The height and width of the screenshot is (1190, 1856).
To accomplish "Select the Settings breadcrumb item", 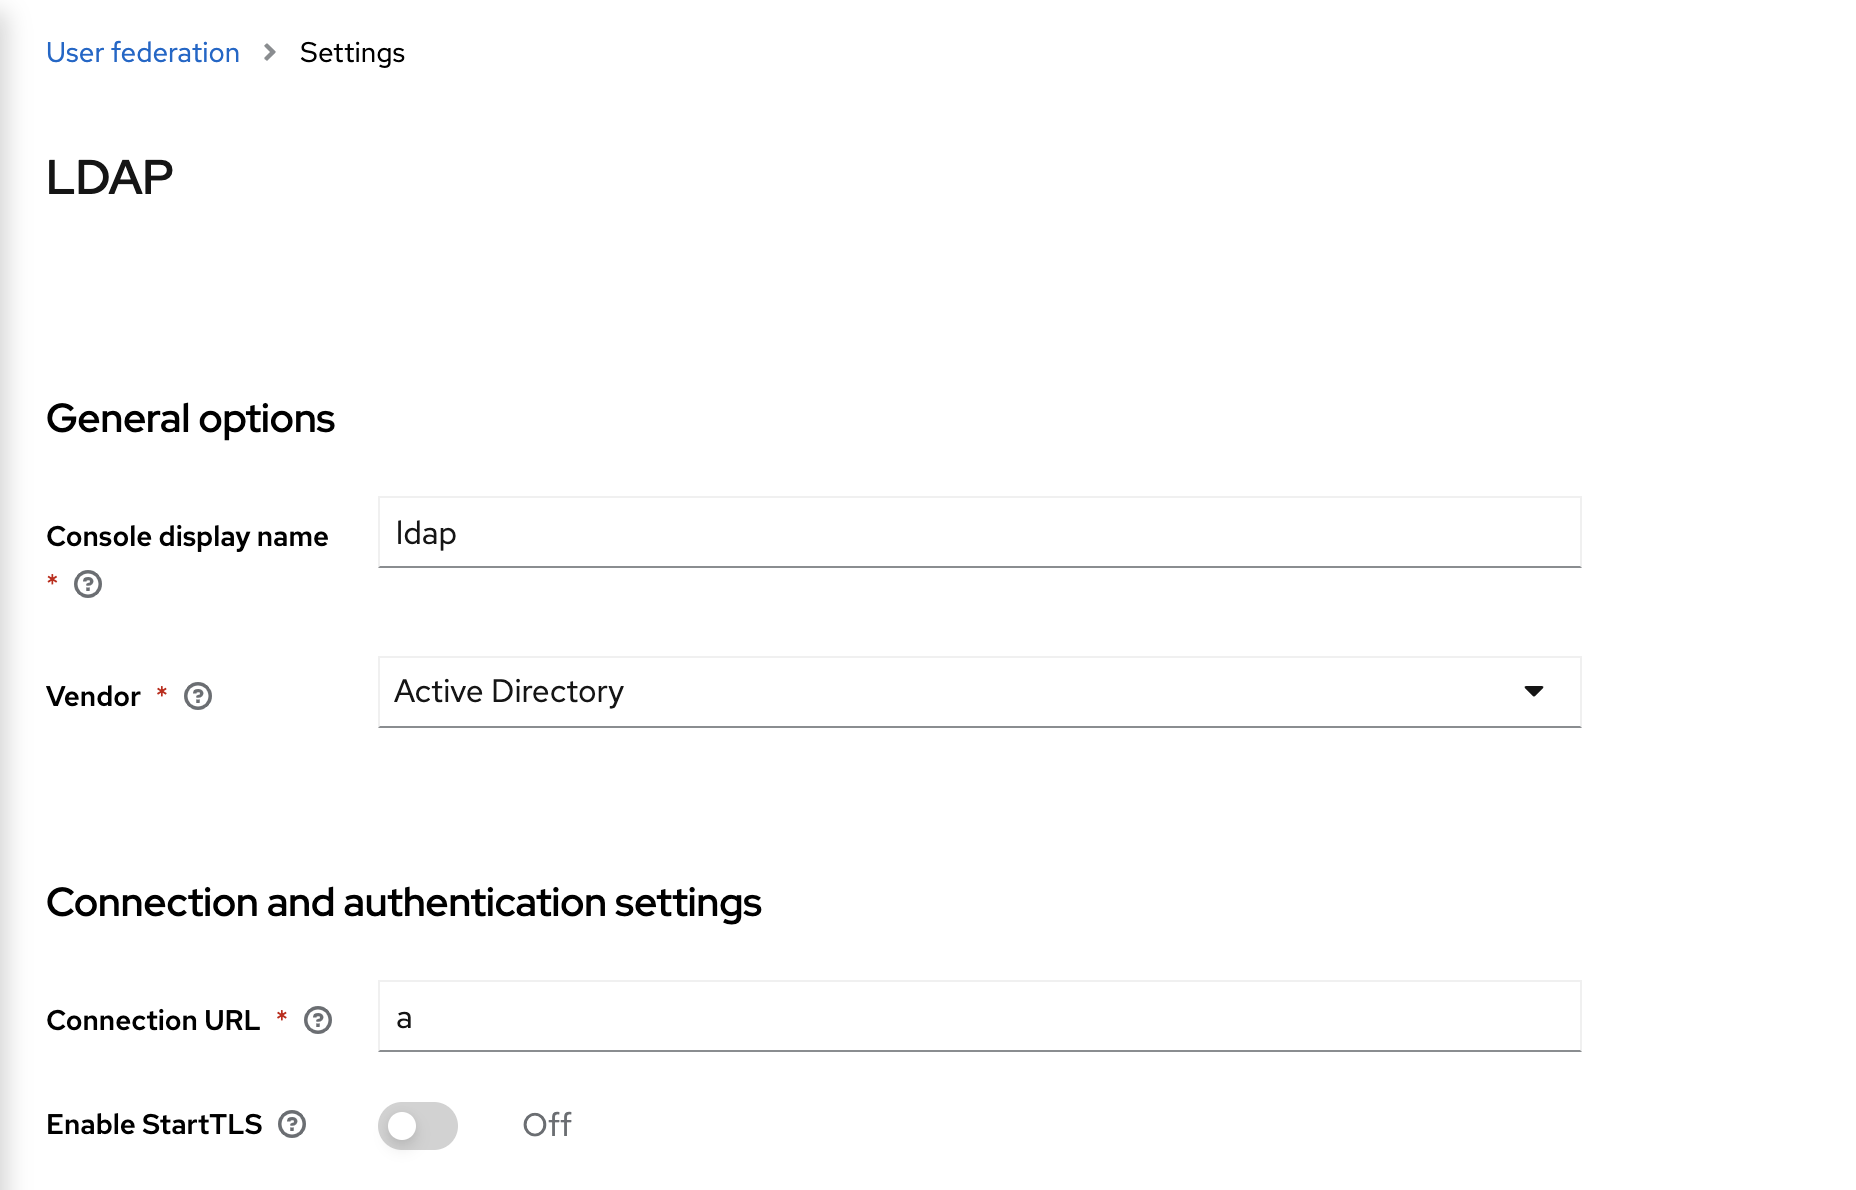I will pos(352,52).
